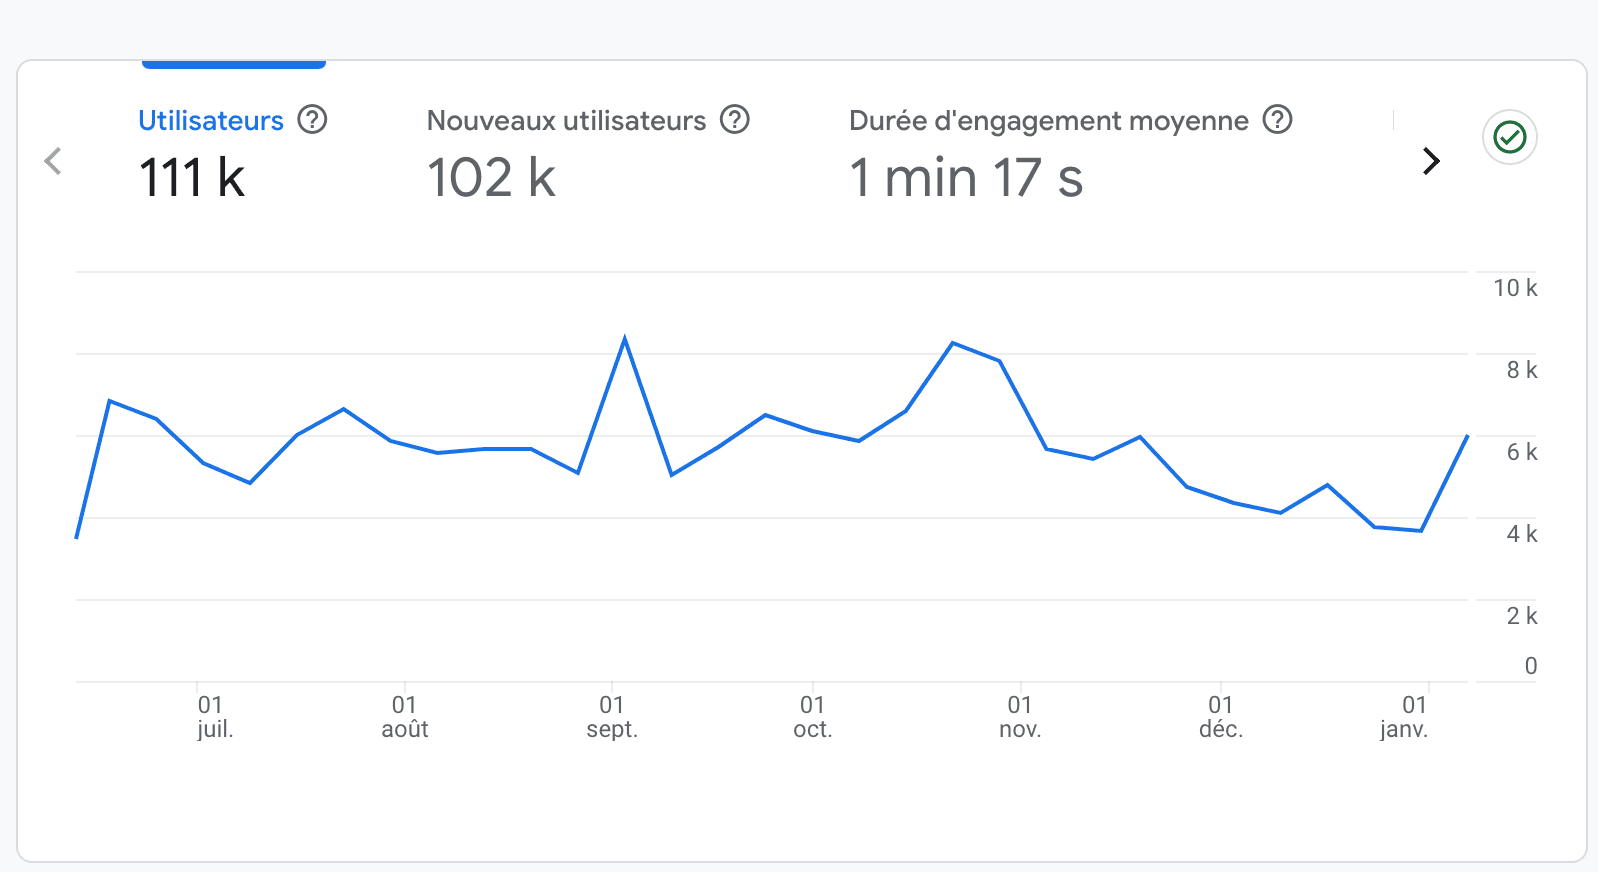Open the help icon beside Utilisateurs

pyautogui.click(x=313, y=120)
